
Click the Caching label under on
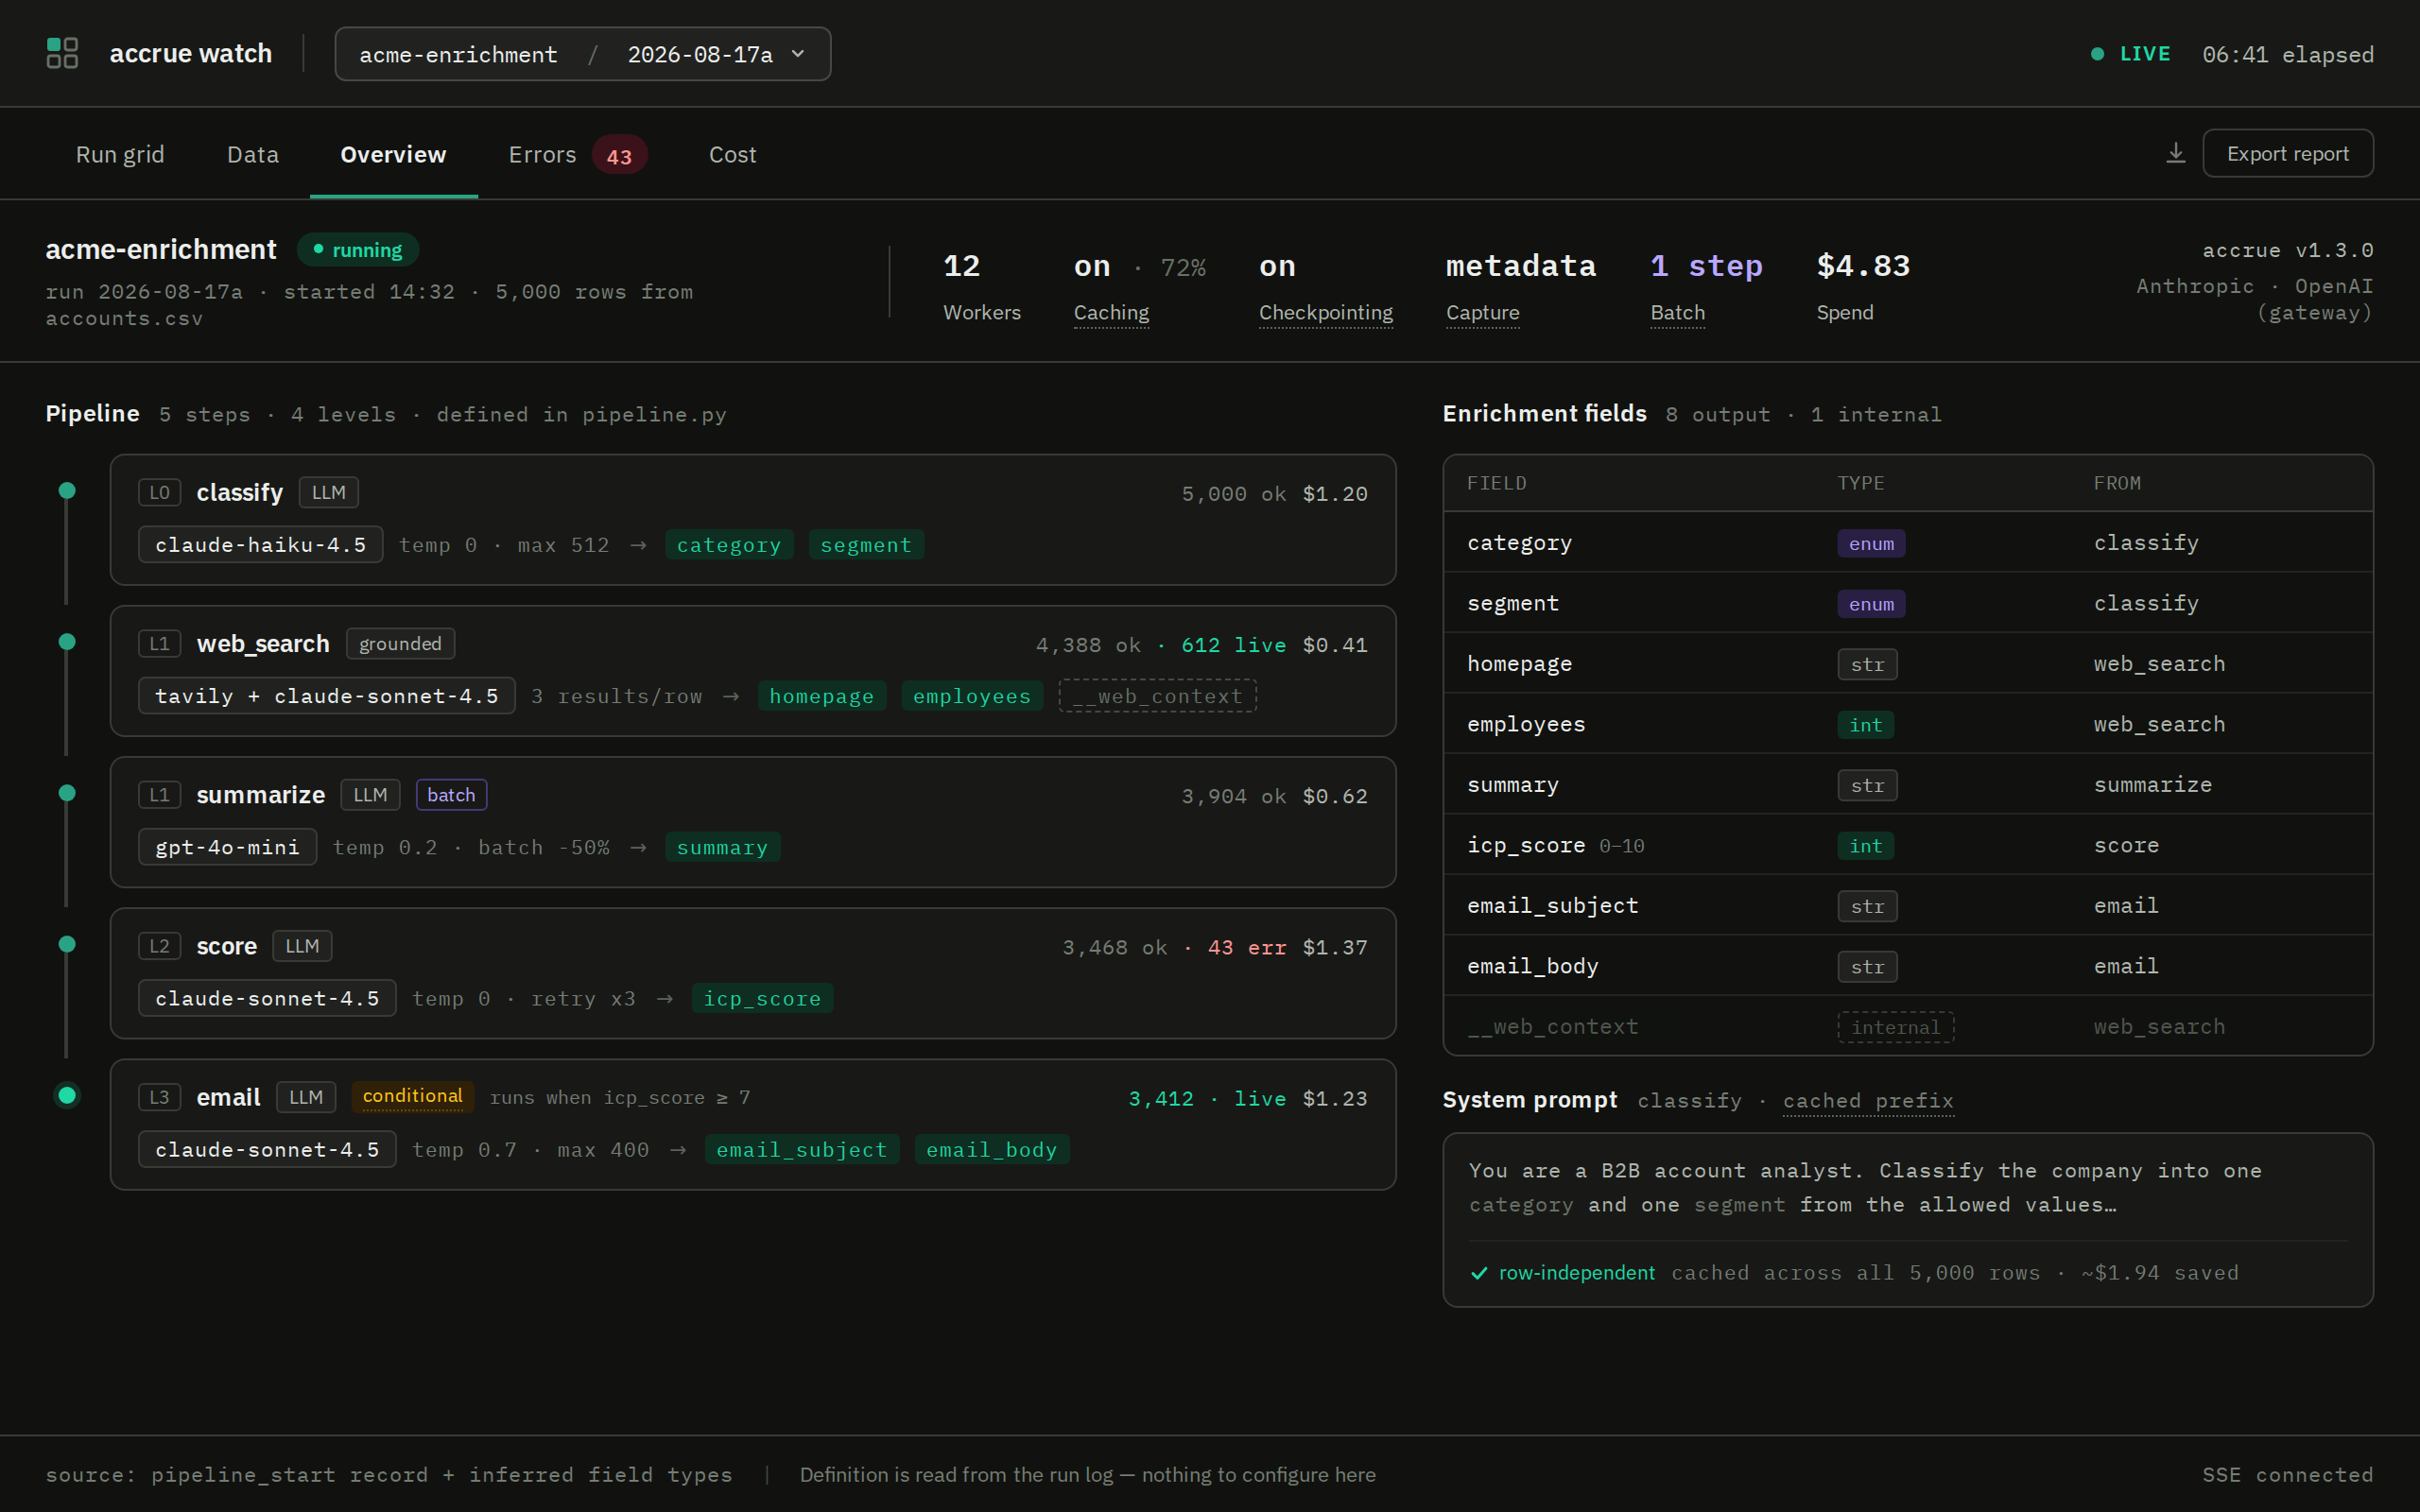[1111, 312]
